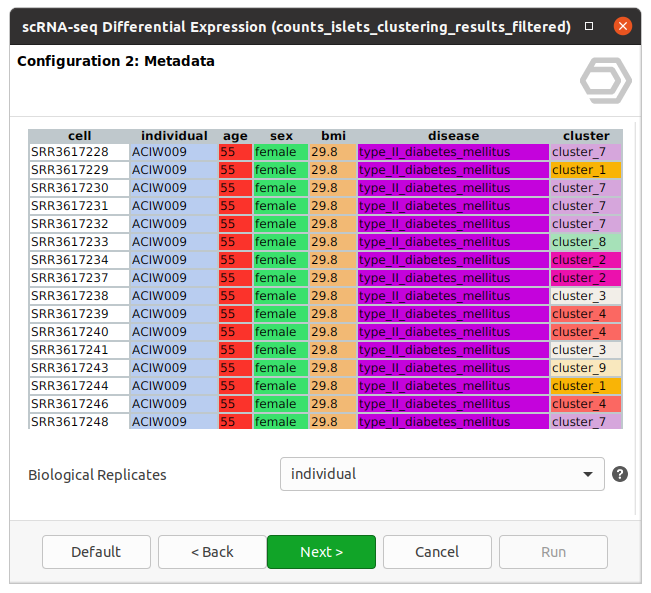The image size is (651, 593).
Task: Click cluster_3 in row SRR3617241
Action: coord(586,350)
